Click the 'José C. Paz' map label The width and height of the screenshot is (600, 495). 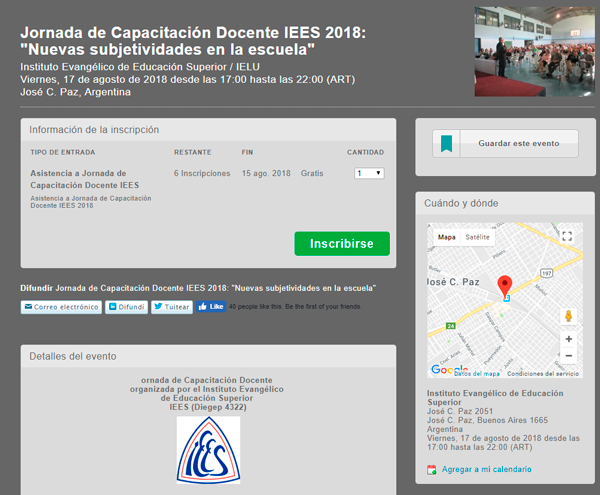pos(453,282)
